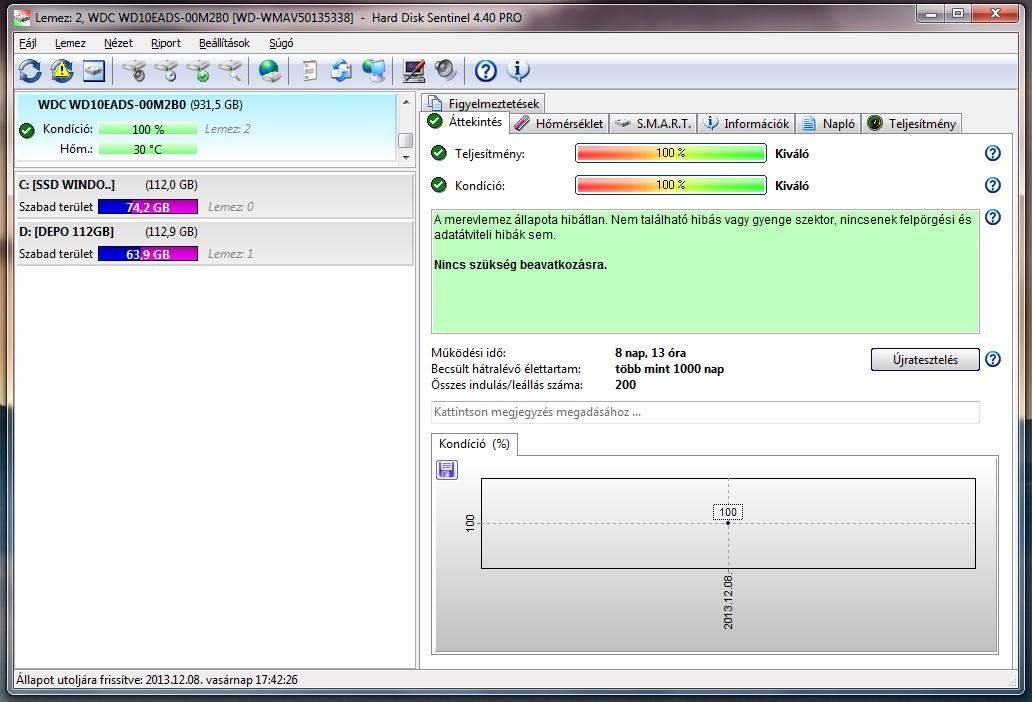Click help icon next to Kondíció bar
Image resolution: width=1032 pixels, height=702 pixels.
tap(993, 185)
